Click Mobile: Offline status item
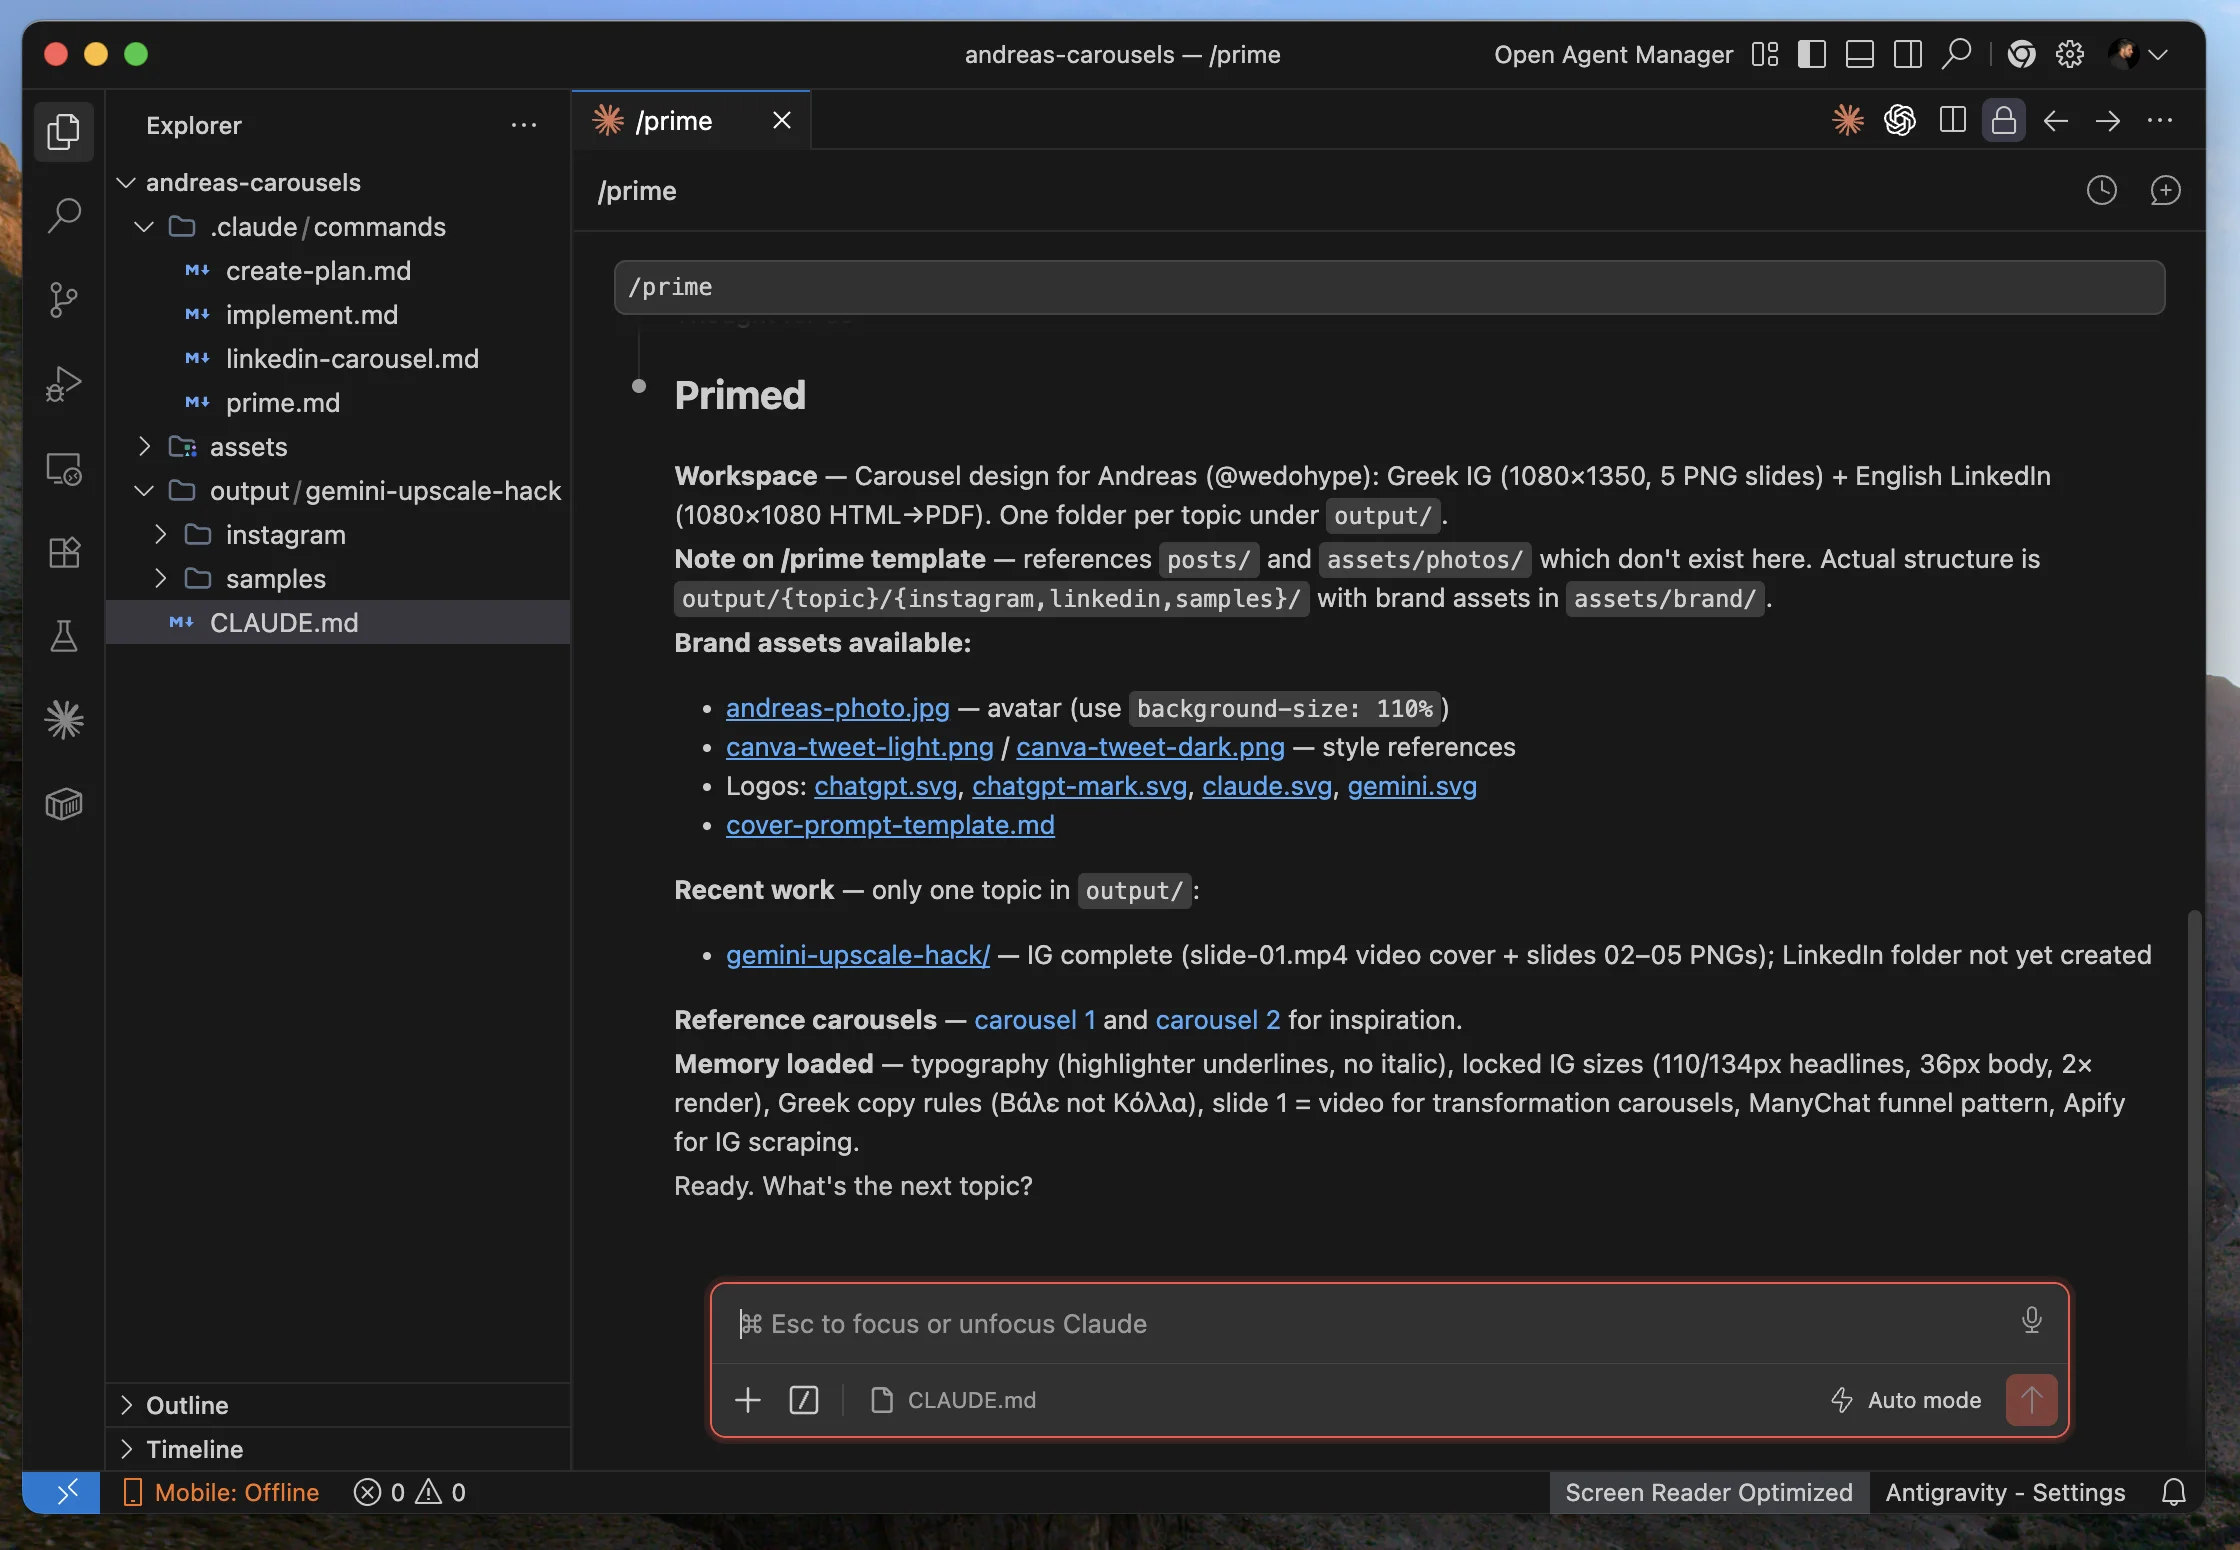The width and height of the screenshot is (2240, 1550). pos(221,1492)
